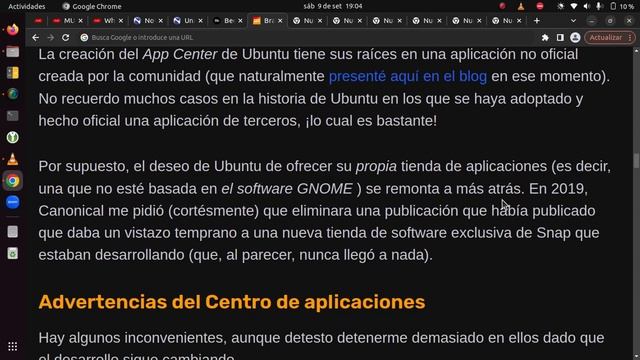Viewport: 640px width, 360px height.
Task: Click the forward navigation arrow
Action: tap(51, 38)
